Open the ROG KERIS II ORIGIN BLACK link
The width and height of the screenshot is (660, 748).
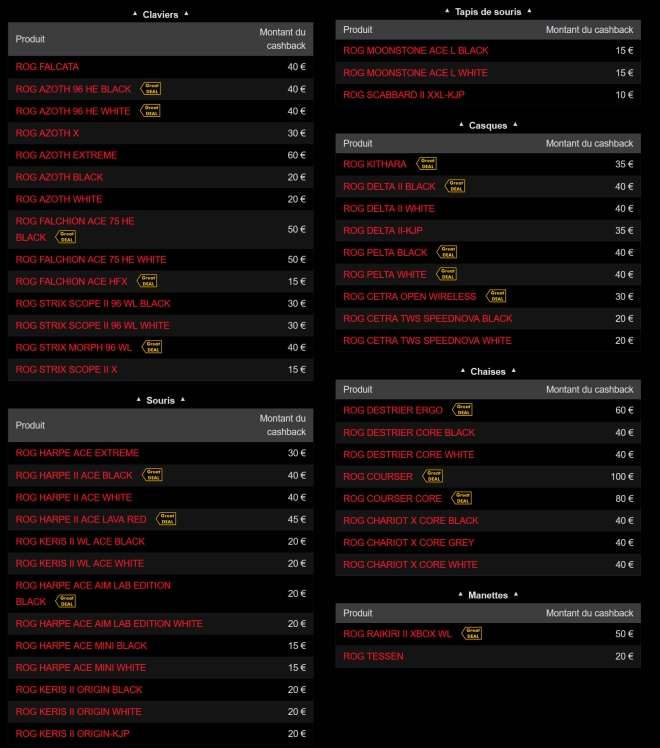coord(79,689)
